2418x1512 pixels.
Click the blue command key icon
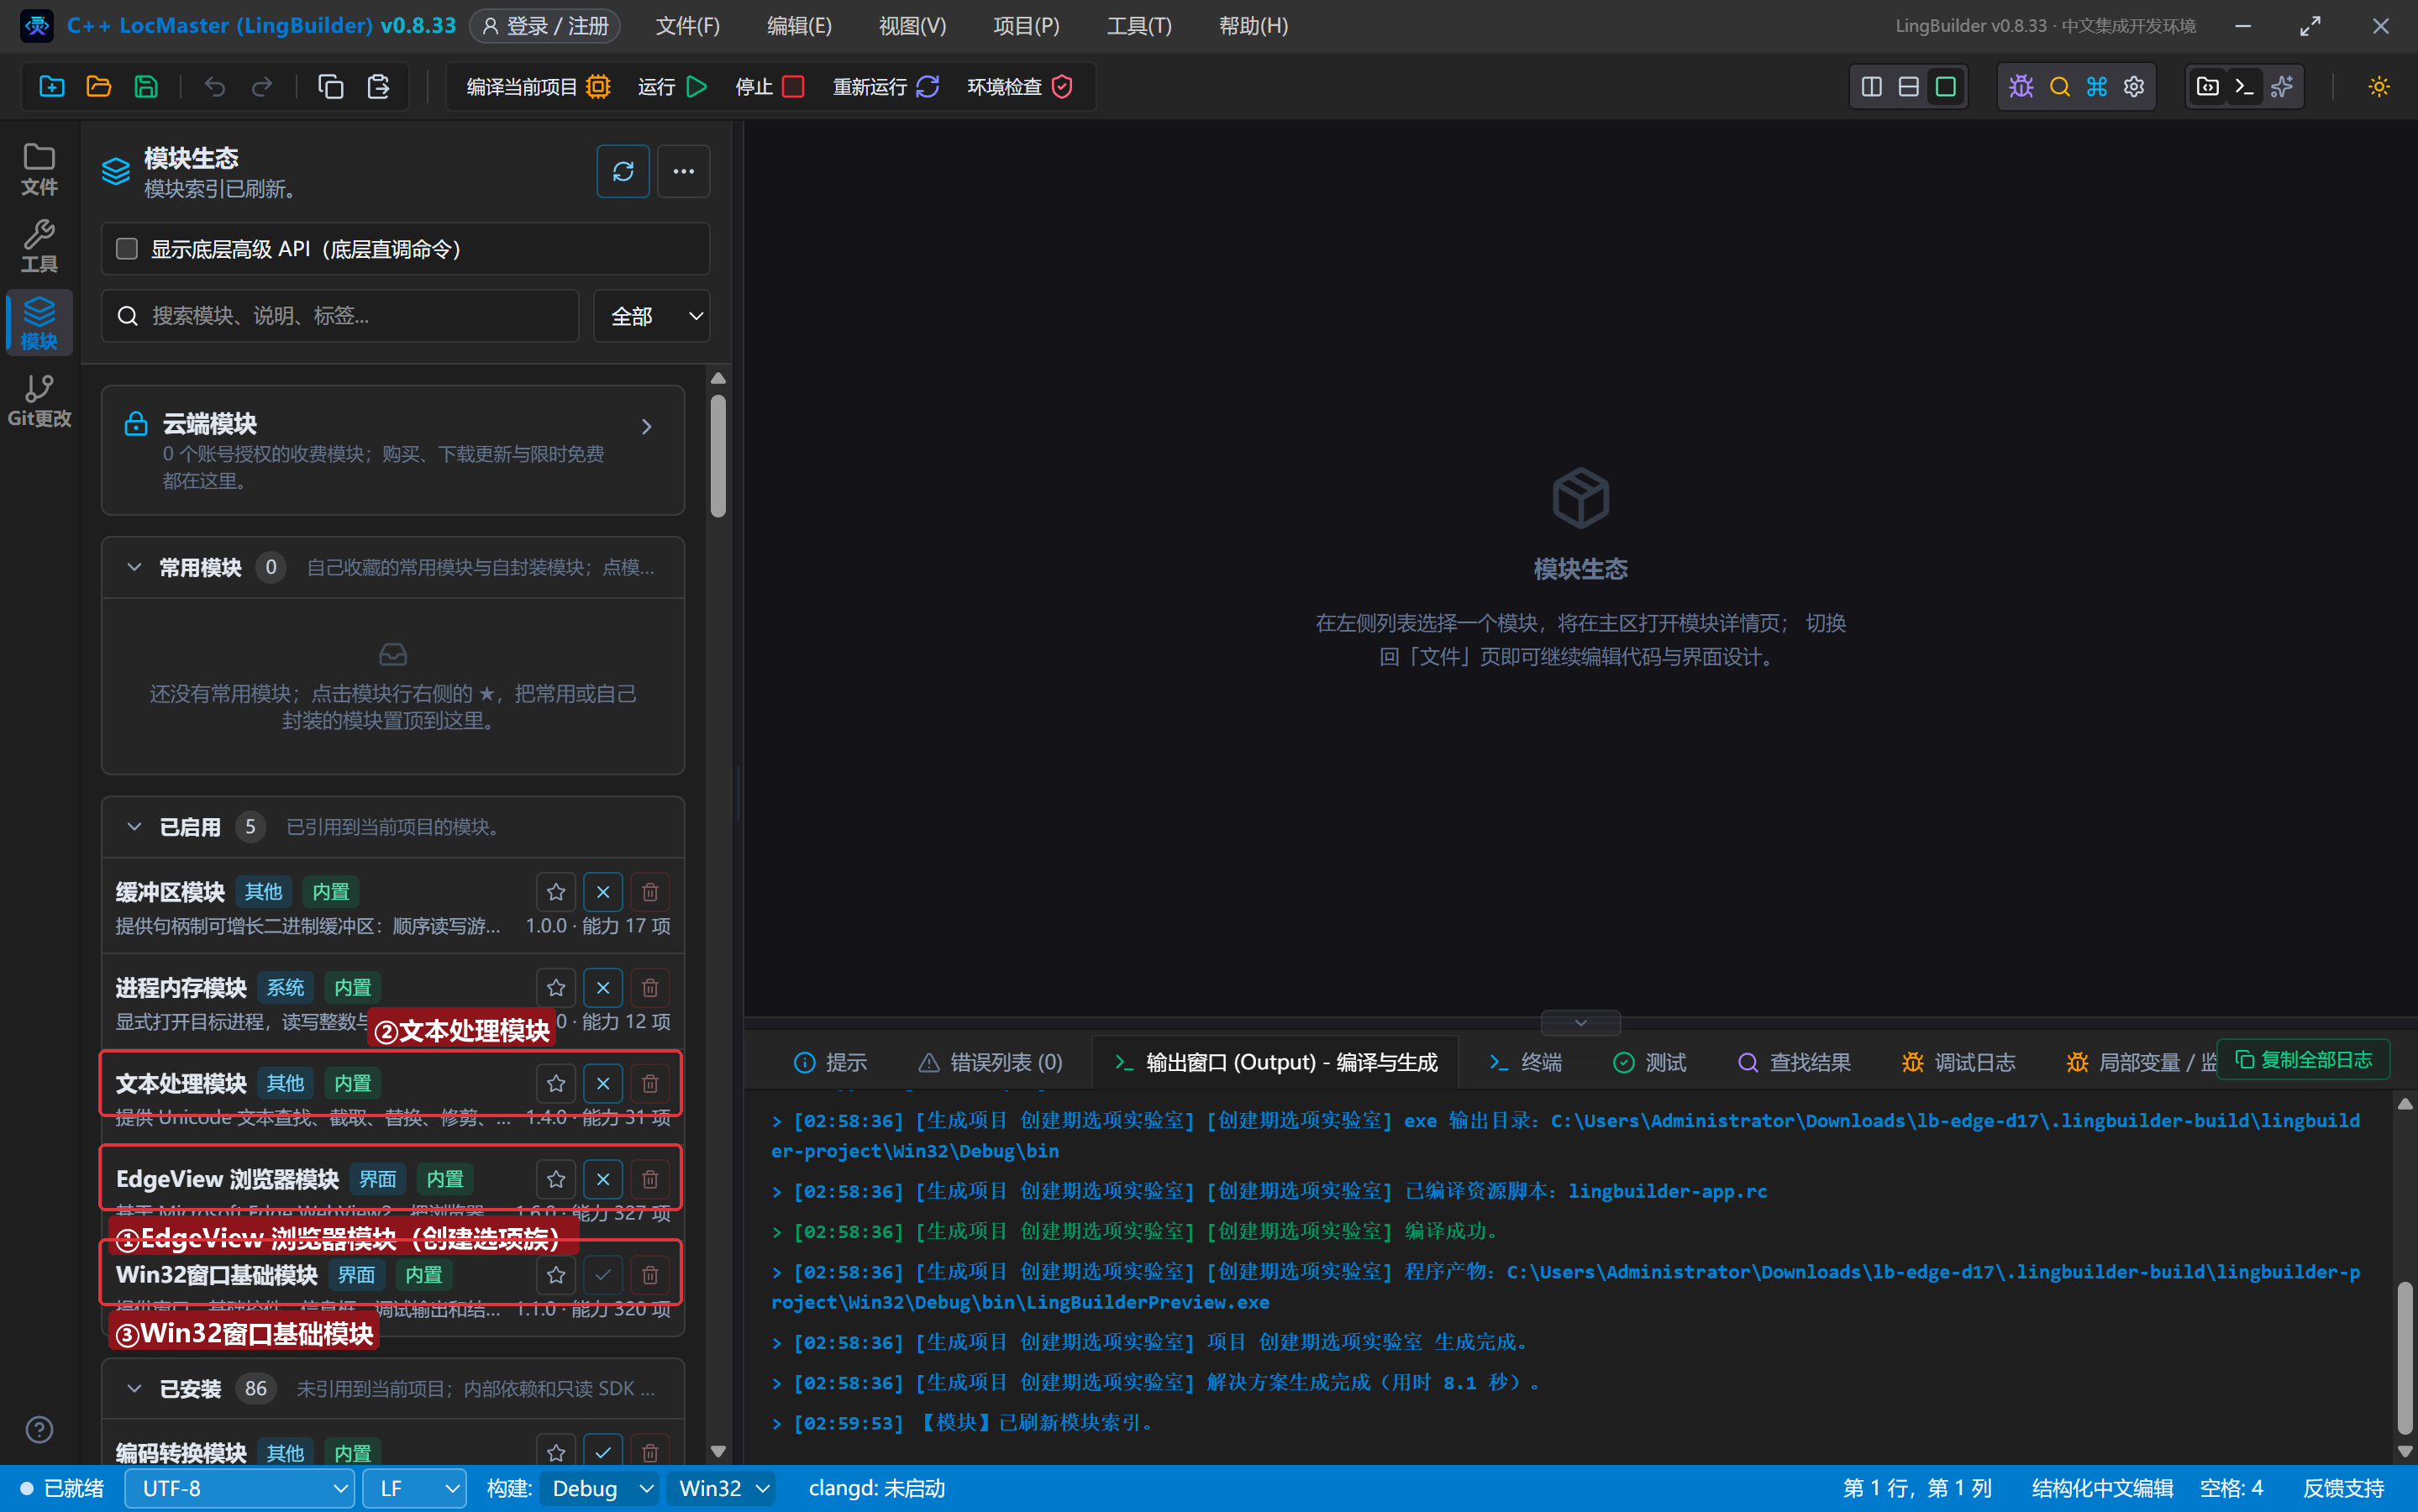click(2097, 87)
